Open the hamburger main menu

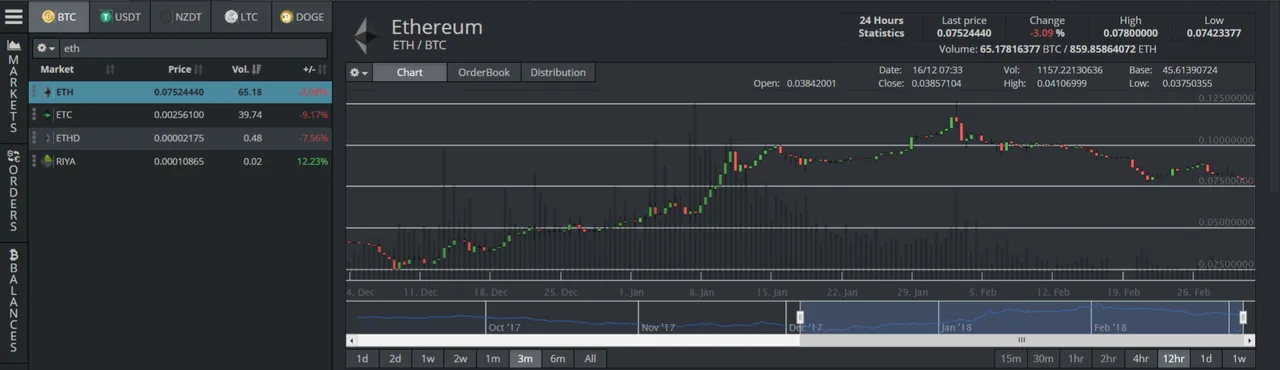[14, 16]
